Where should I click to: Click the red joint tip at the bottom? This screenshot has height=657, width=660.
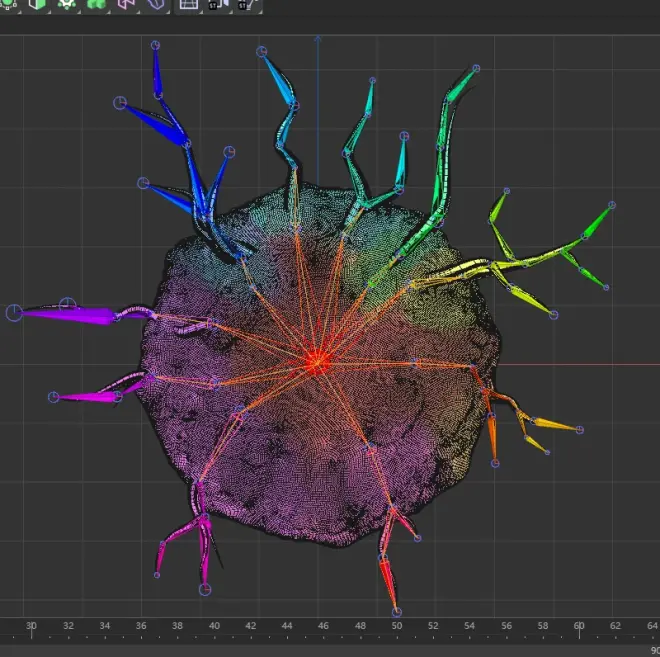(x=397, y=611)
